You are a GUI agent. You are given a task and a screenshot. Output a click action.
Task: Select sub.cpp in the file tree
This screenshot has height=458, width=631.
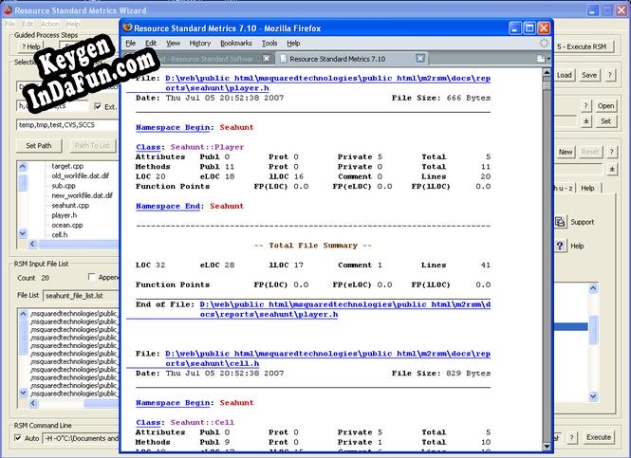pos(63,186)
